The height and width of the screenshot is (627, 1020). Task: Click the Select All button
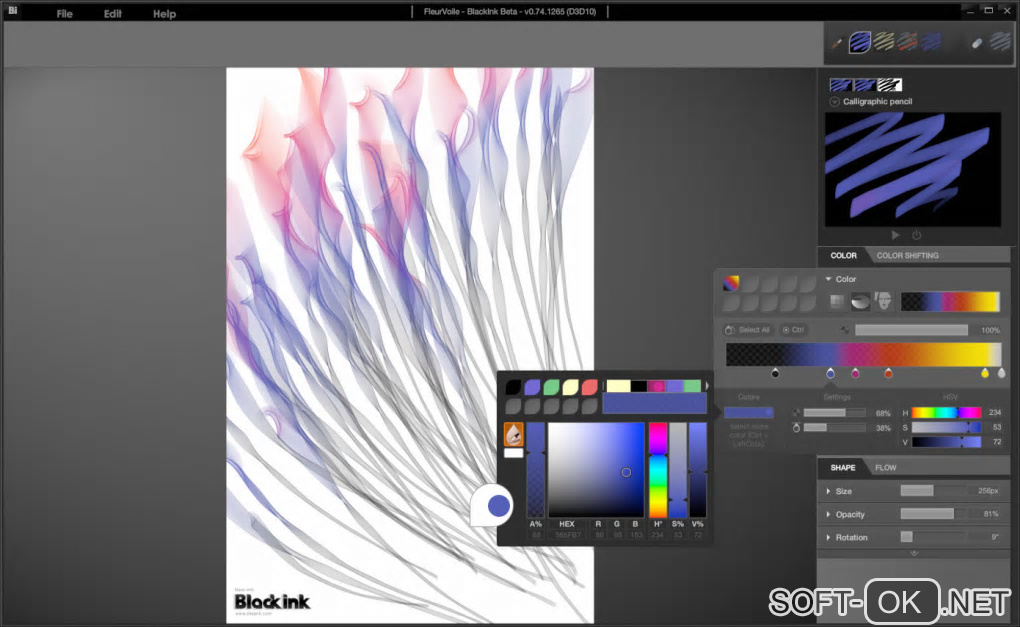(x=748, y=330)
